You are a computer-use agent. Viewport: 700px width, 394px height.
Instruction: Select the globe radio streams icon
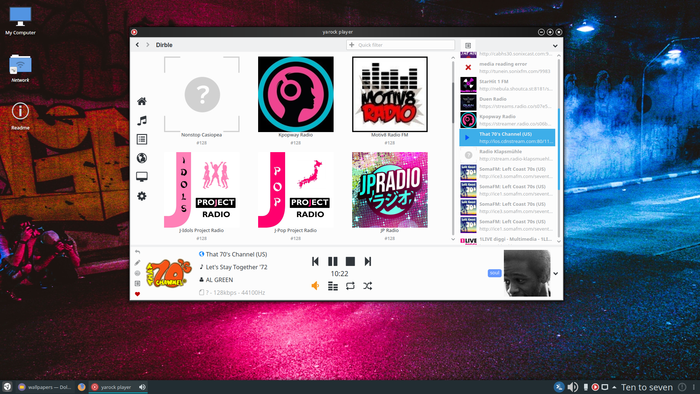[x=142, y=158]
